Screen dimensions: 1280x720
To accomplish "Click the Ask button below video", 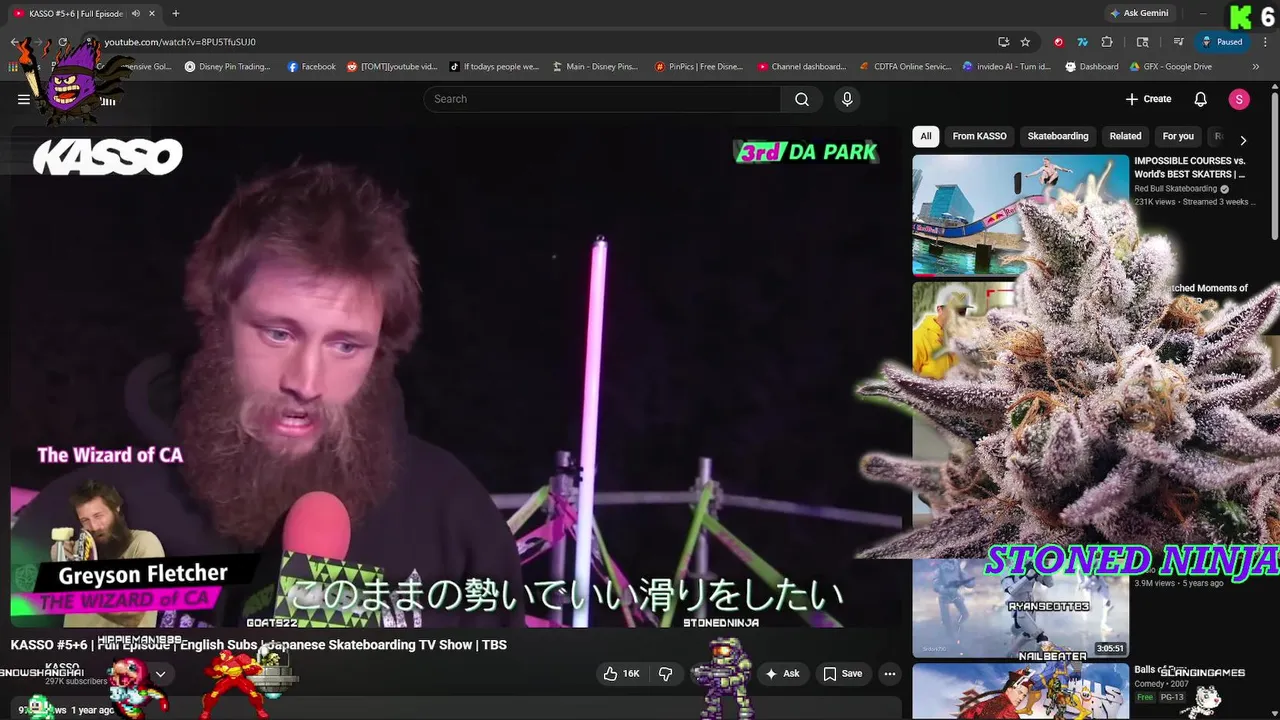I will [x=783, y=674].
